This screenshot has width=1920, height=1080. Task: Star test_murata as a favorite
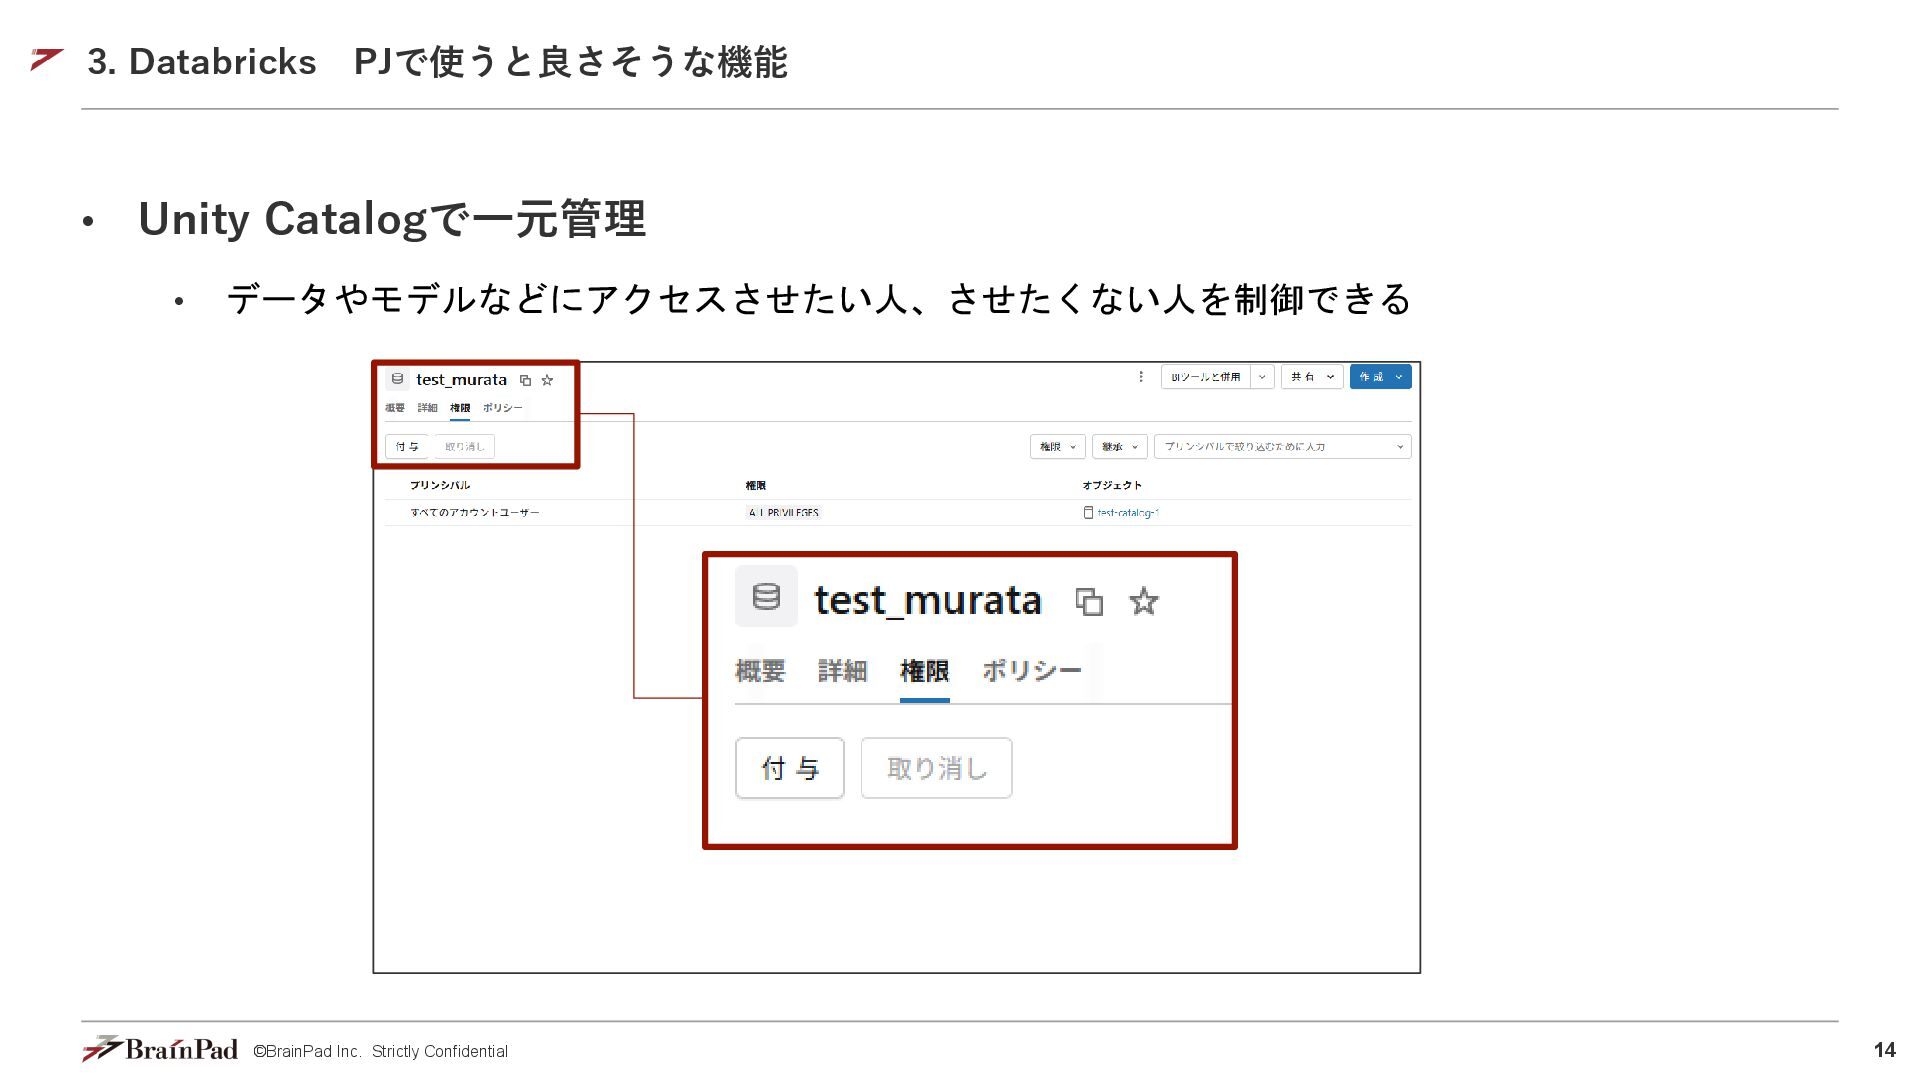point(547,380)
